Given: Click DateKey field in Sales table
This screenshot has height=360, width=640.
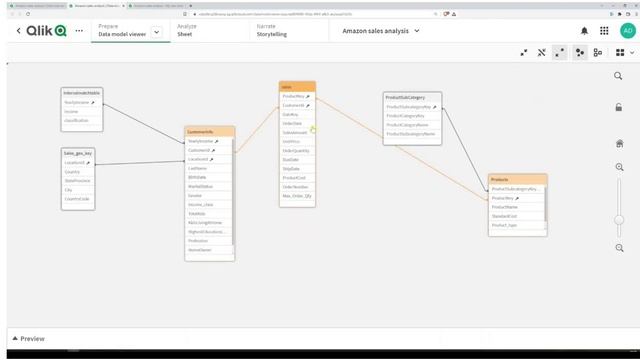Looking at the screenshot, I should (x=297, y=115).
